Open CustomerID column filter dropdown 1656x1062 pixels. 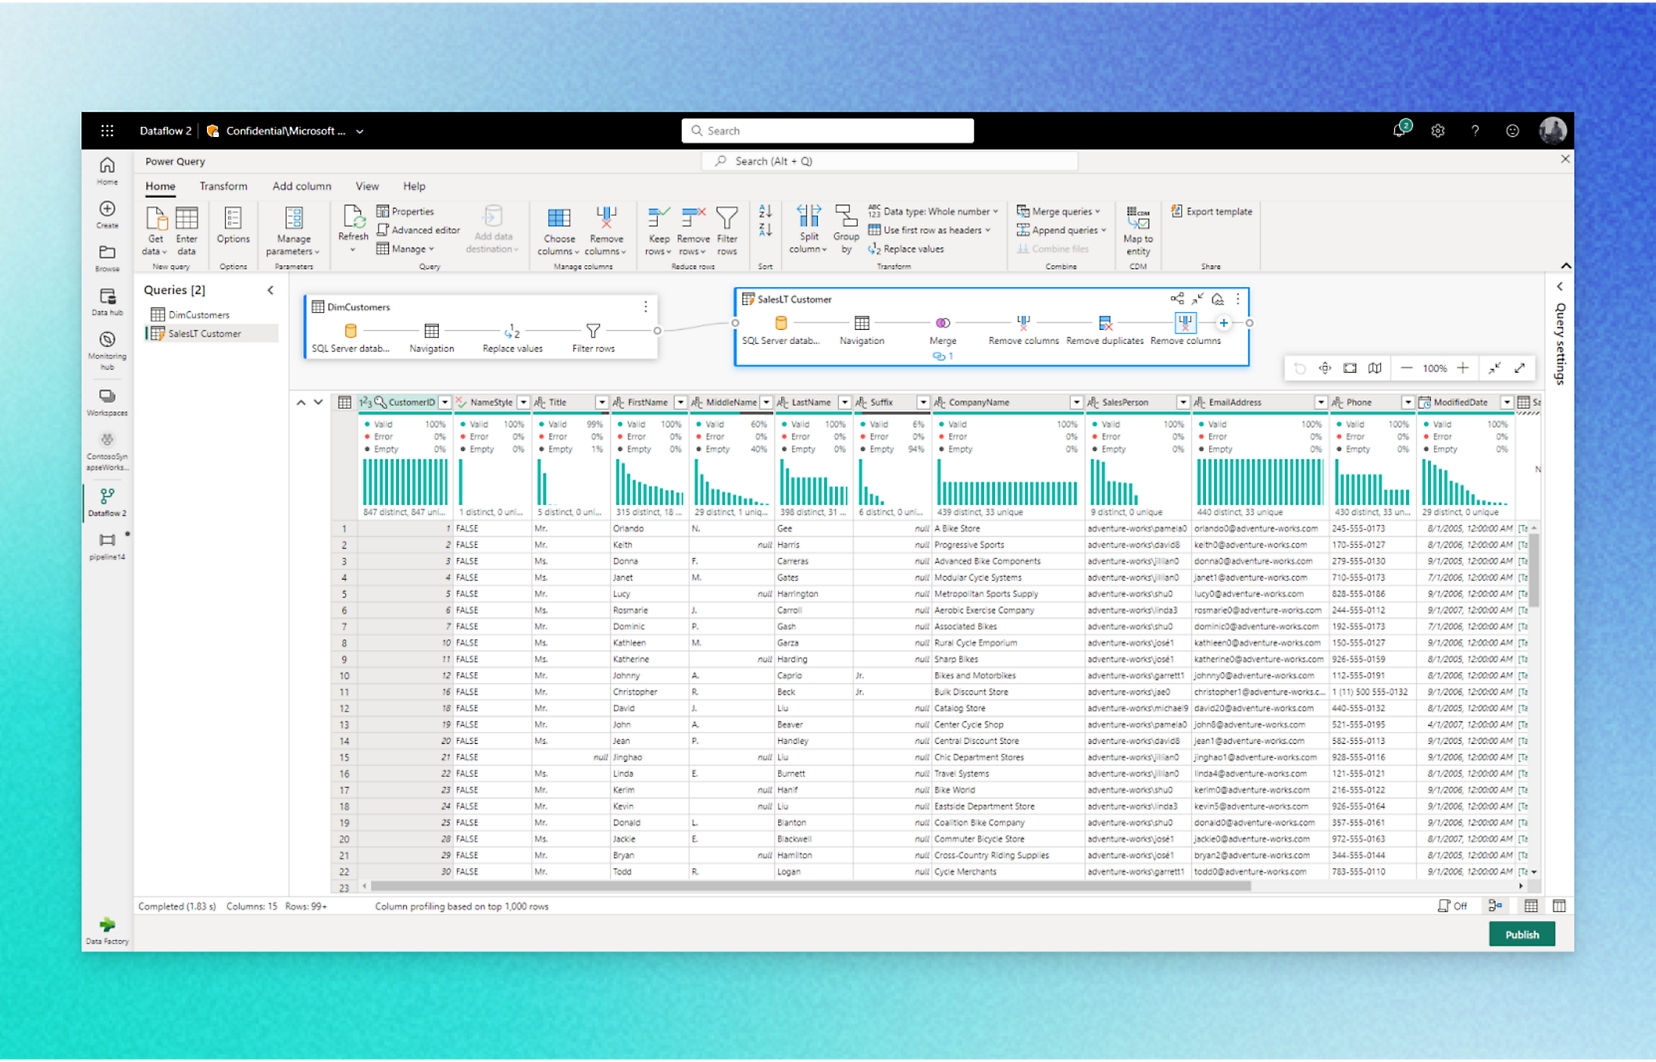[444, 402]
